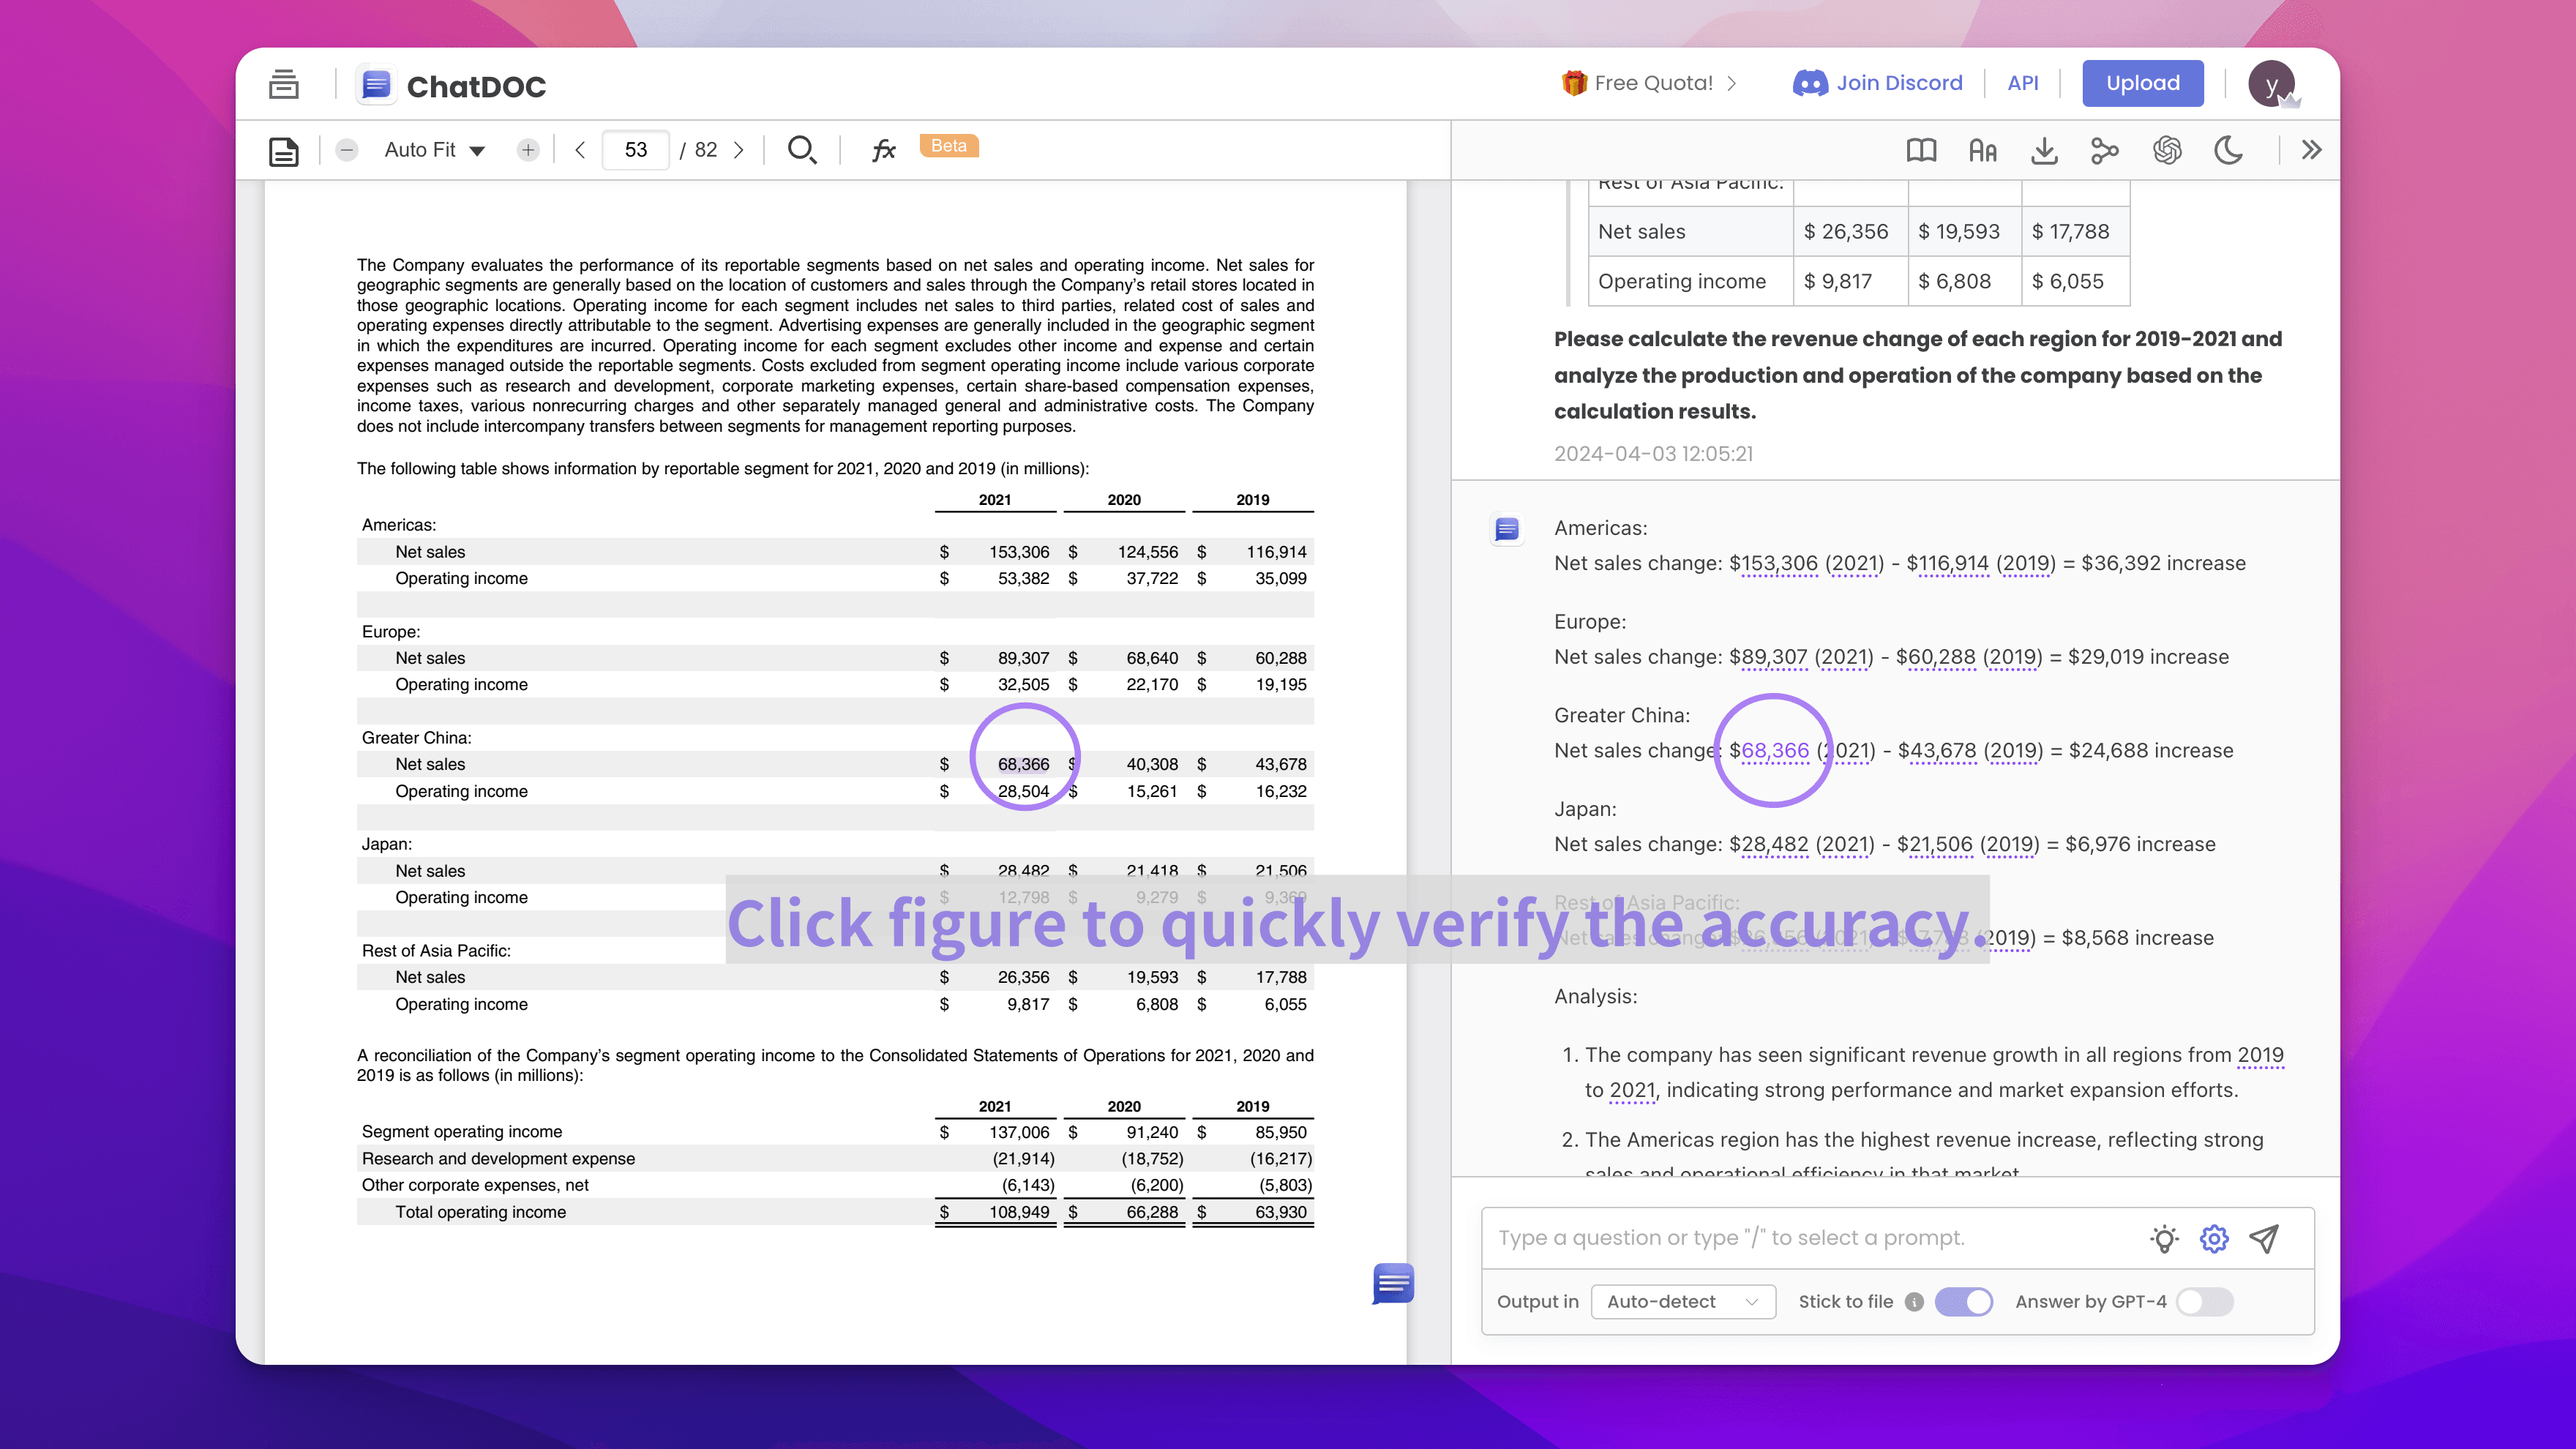Go to next page chevron
The width and height of the screenshot is (2576, 1449).
click(739, 150)
